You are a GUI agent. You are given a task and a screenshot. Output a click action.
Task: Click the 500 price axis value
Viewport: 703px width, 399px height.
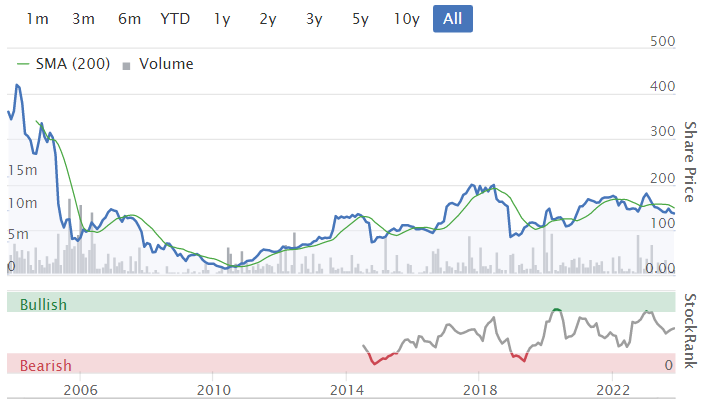point(663,41)
